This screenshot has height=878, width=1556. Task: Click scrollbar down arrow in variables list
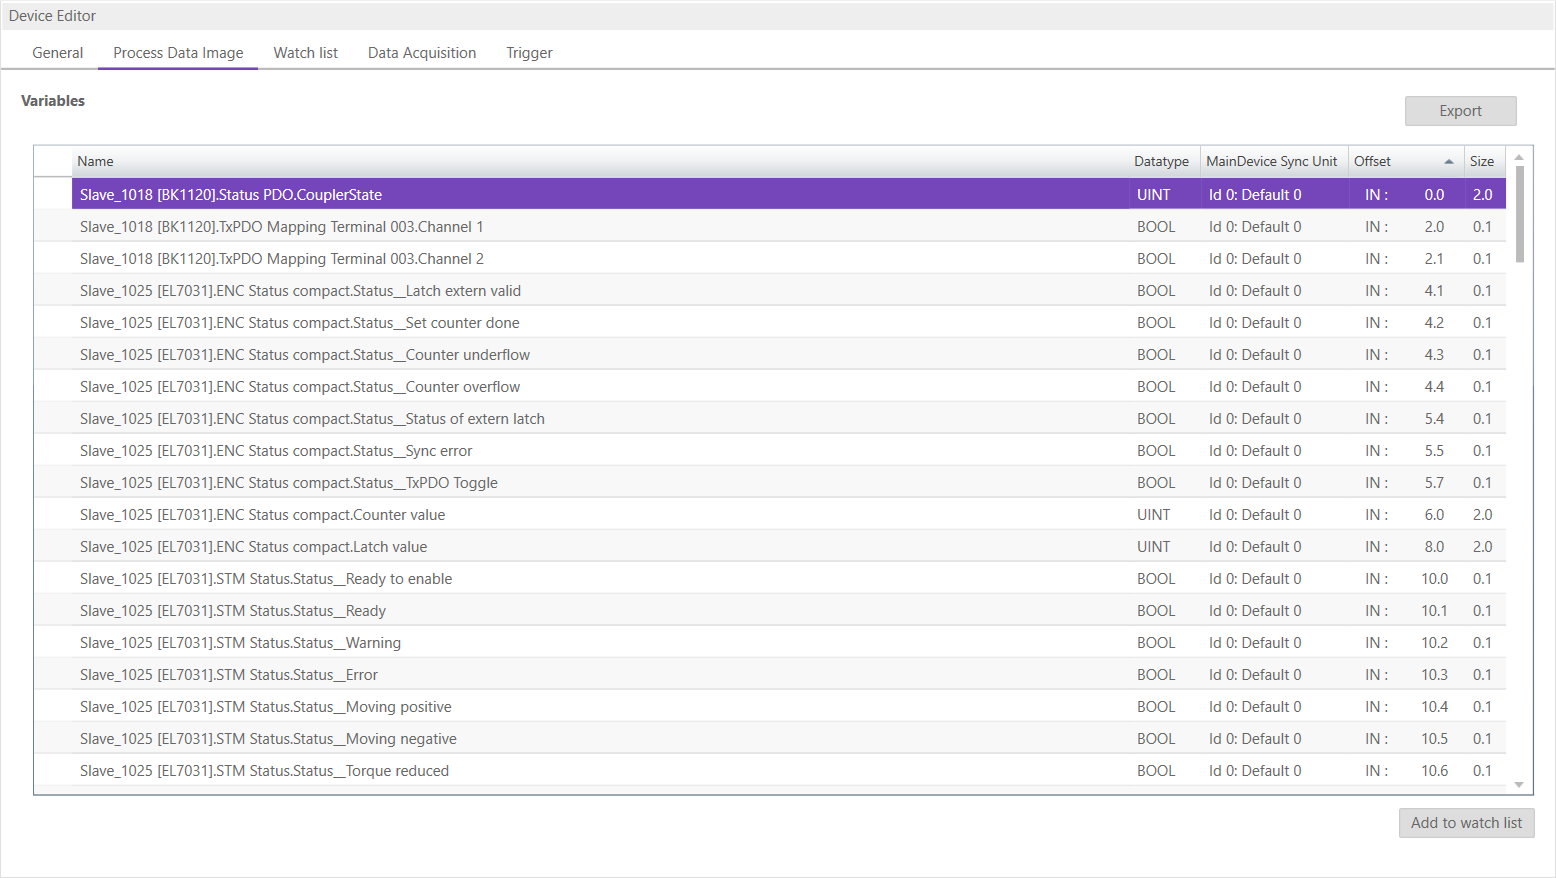tap(1519, 785)
